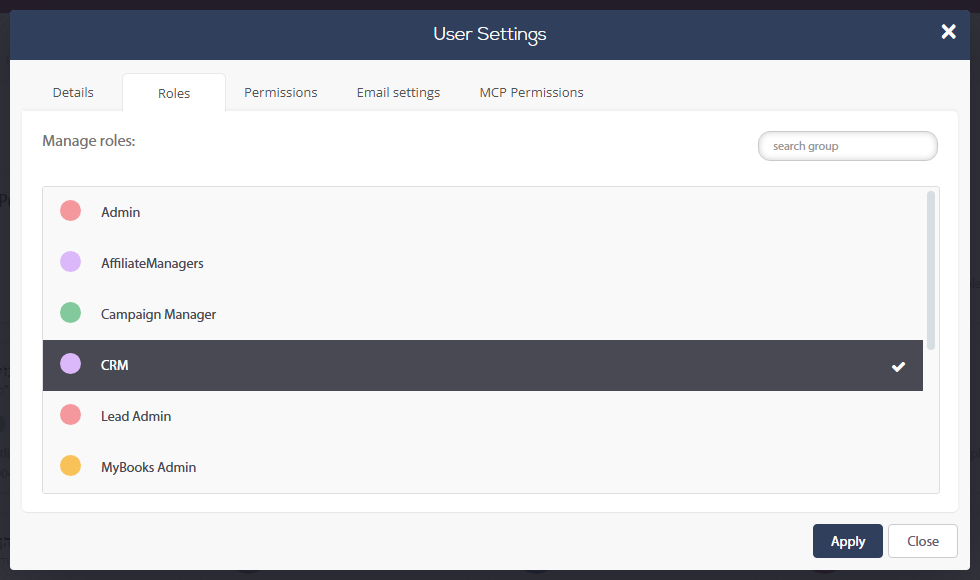Choose the MyBooks Admin role
The image size is (980, 580).
(x=482, y=467)
